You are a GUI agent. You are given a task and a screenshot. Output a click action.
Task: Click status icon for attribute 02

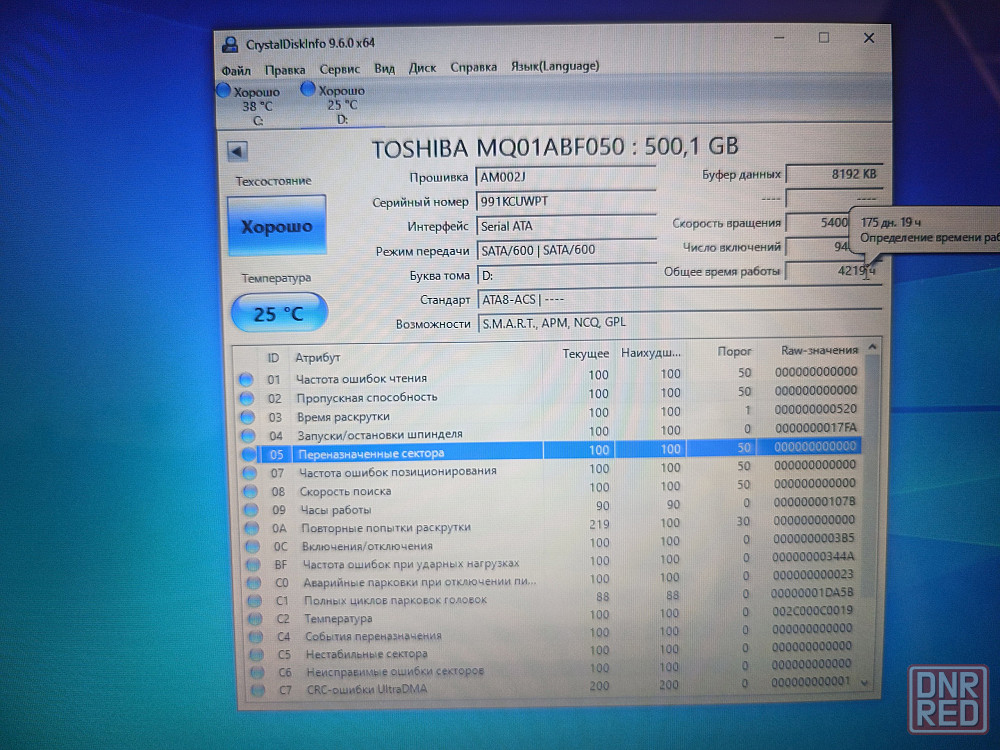247,399
